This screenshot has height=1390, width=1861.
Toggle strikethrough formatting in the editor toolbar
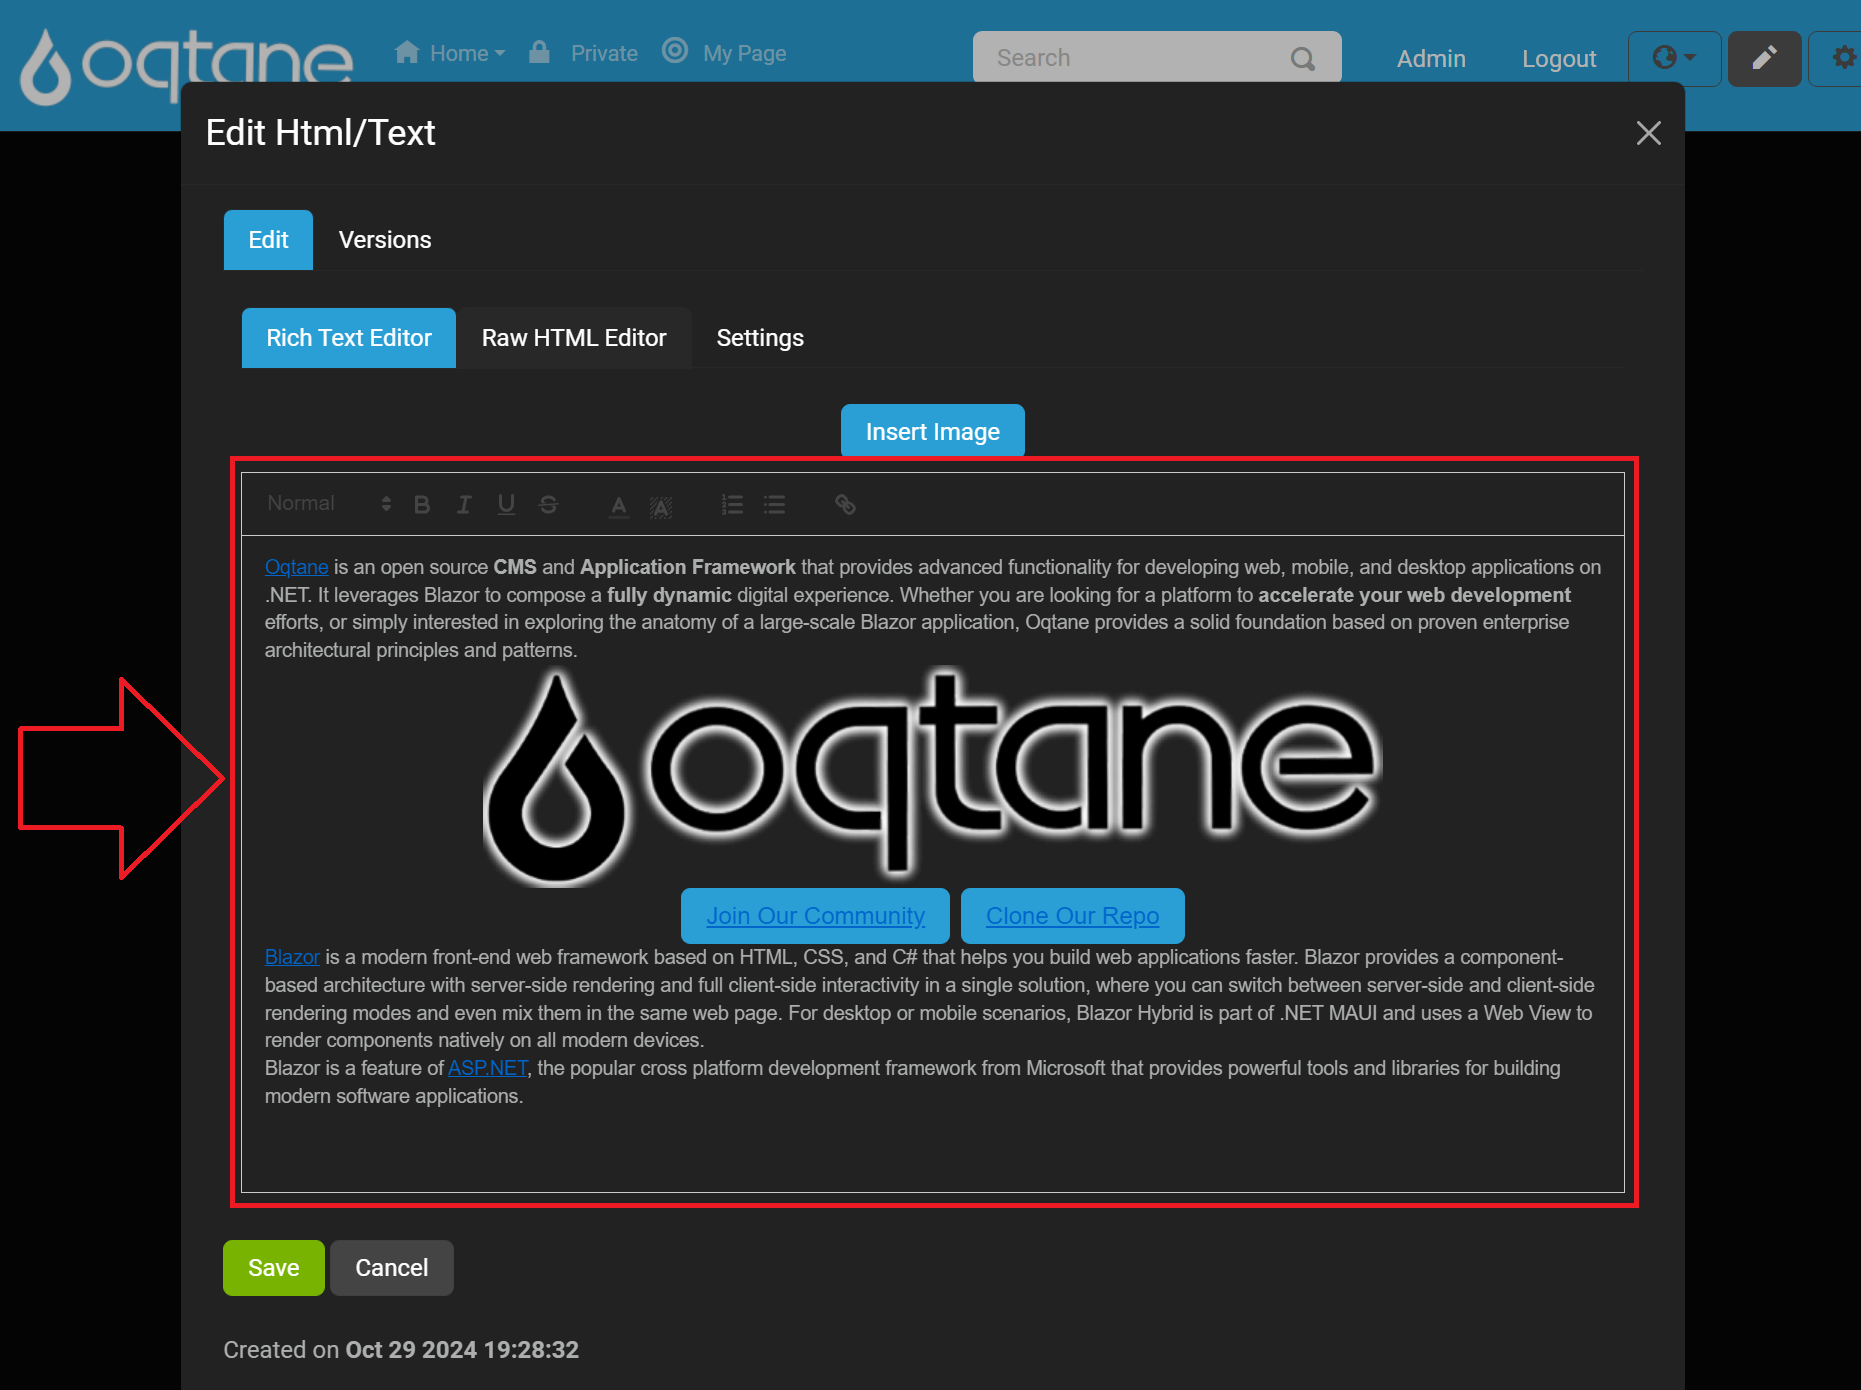548,505
